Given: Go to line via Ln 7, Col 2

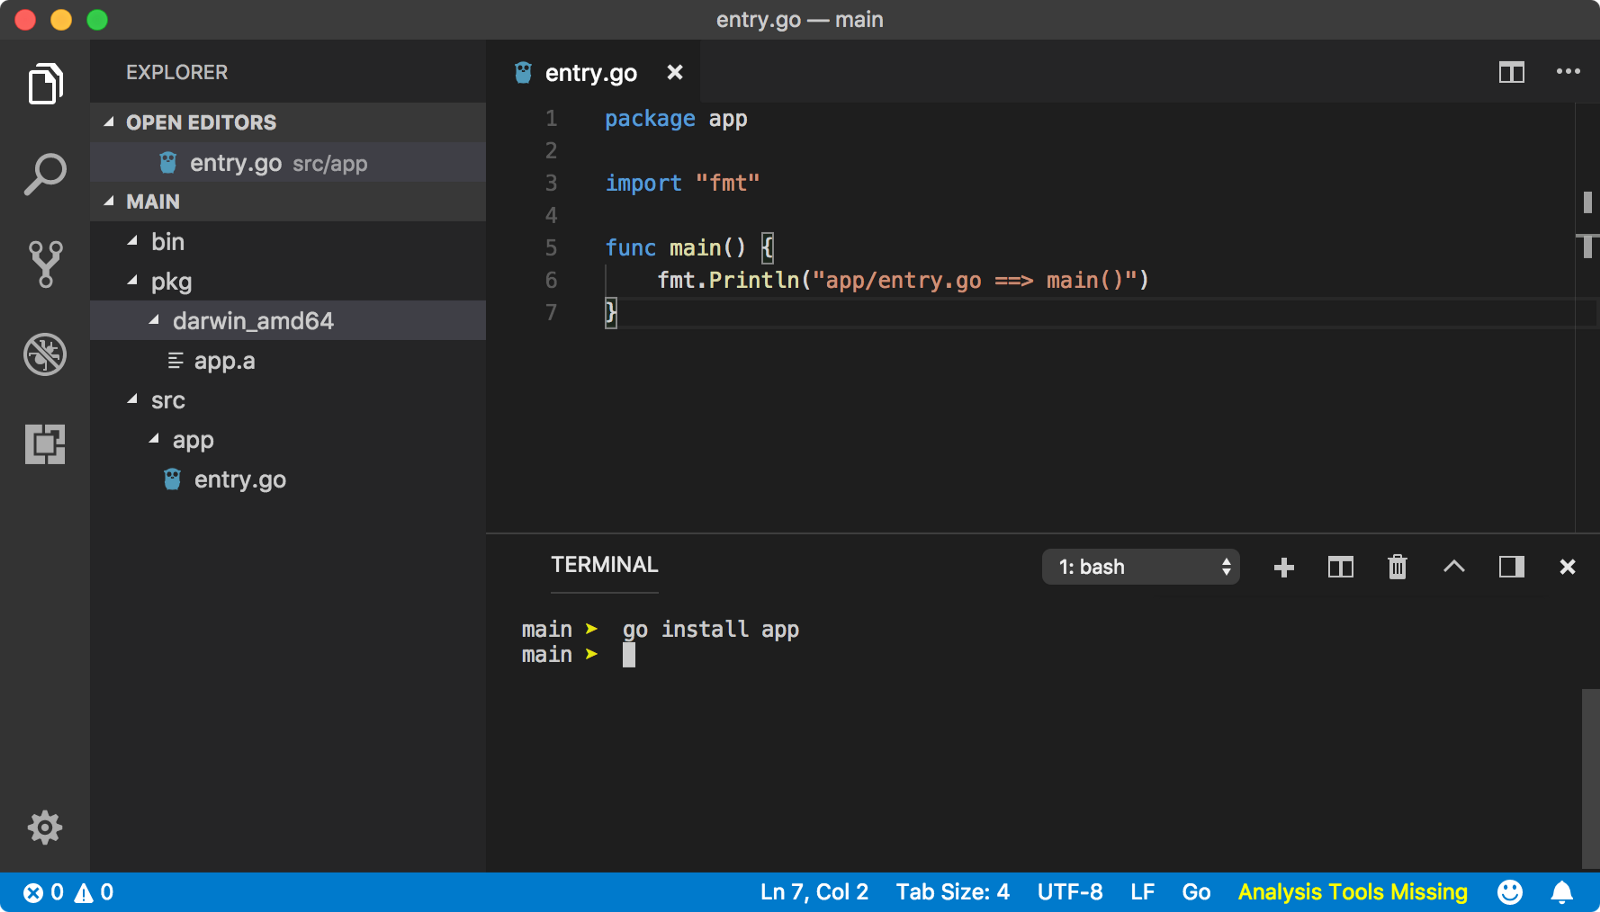Looking at the screenshot, I should coord(814,892).
